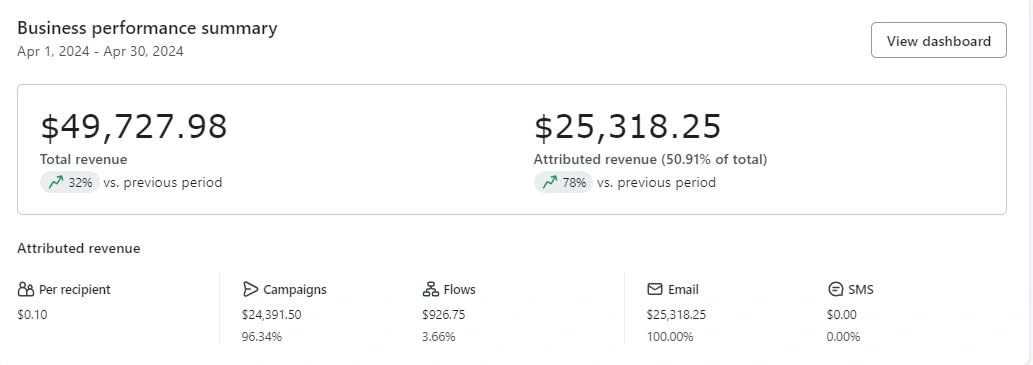Select the $49,727.98 total revenue figure
1033x365 pixels.
134,126
